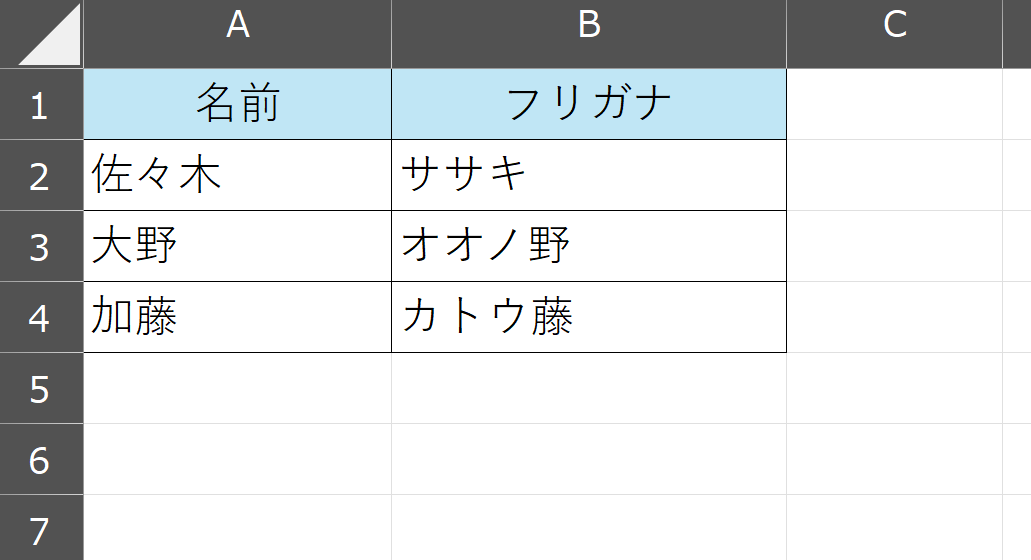Screen dimensions: 1031x560
Task: Select the cell containing オオノ野
Action: 589,247
